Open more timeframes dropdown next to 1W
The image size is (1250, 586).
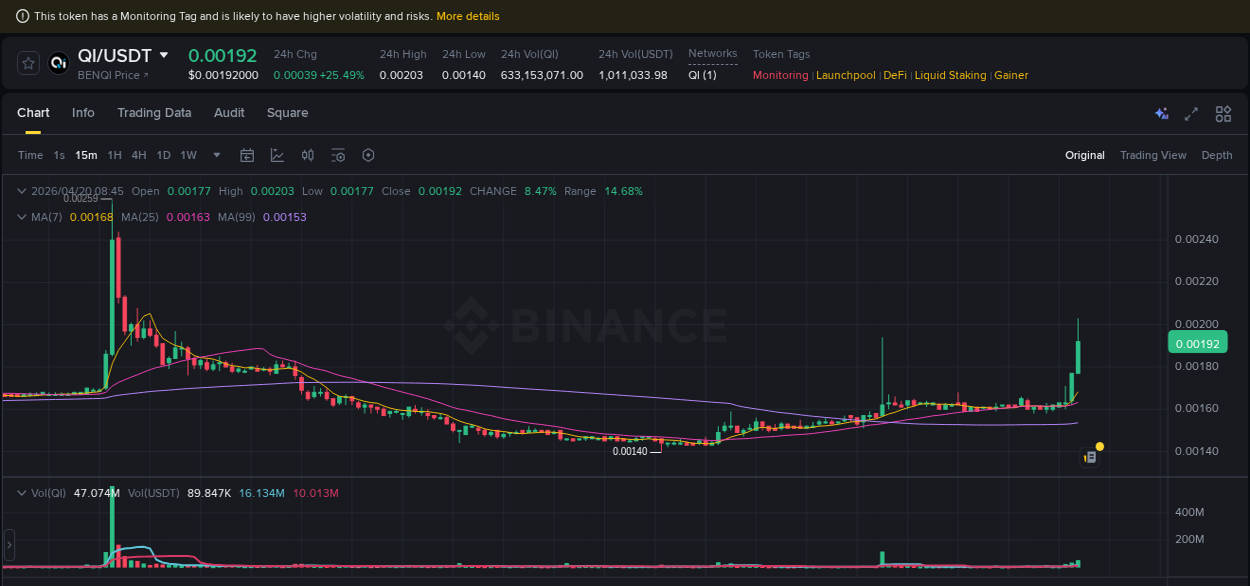[x=216, y=155]
